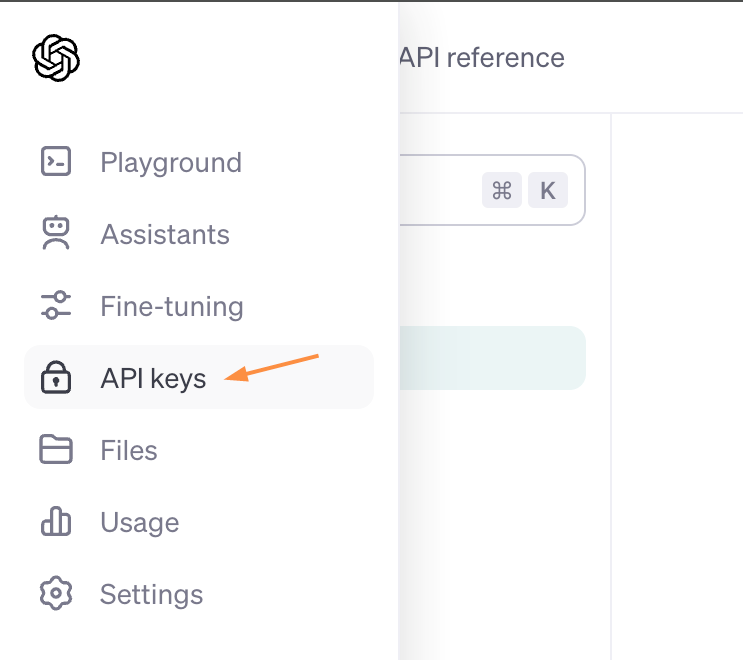Select the highlighted teal navigation item
743x660 pixels.
[490, 357]
